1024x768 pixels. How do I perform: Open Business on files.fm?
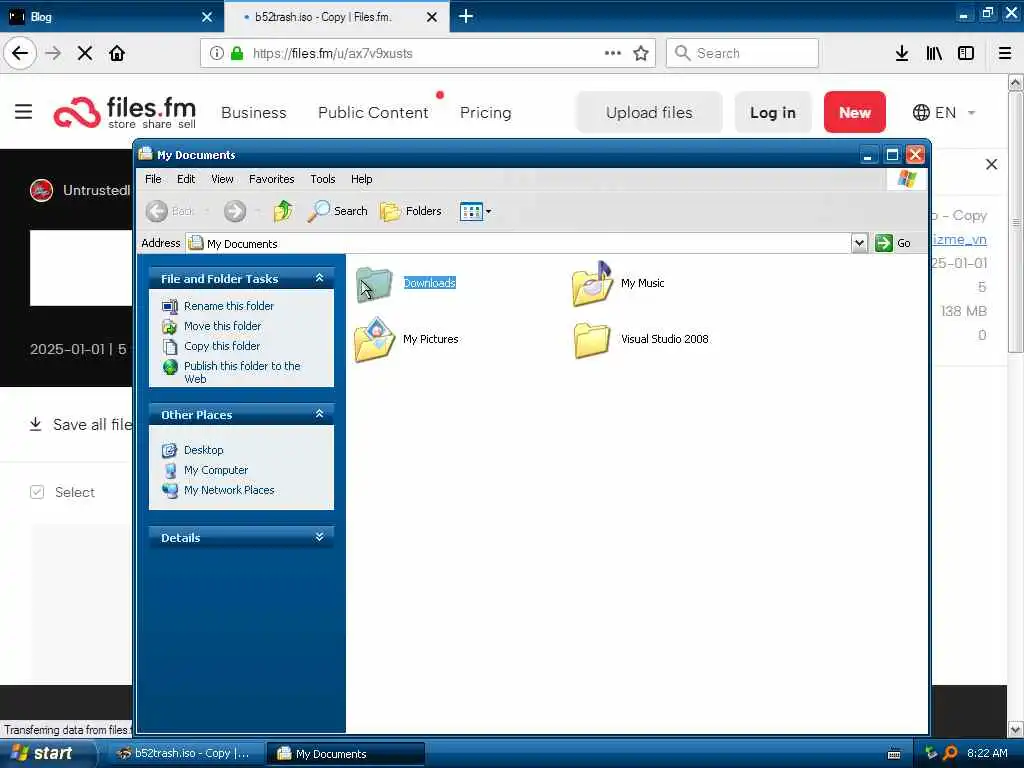click(254, 112)
